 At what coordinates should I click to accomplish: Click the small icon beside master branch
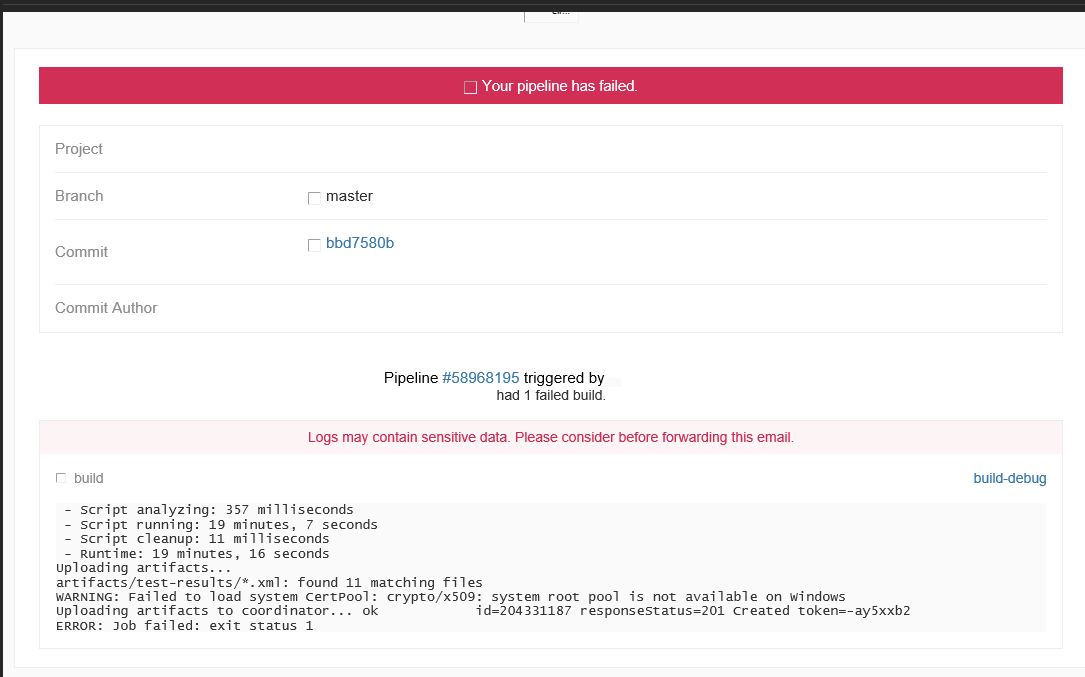[314, 197]
